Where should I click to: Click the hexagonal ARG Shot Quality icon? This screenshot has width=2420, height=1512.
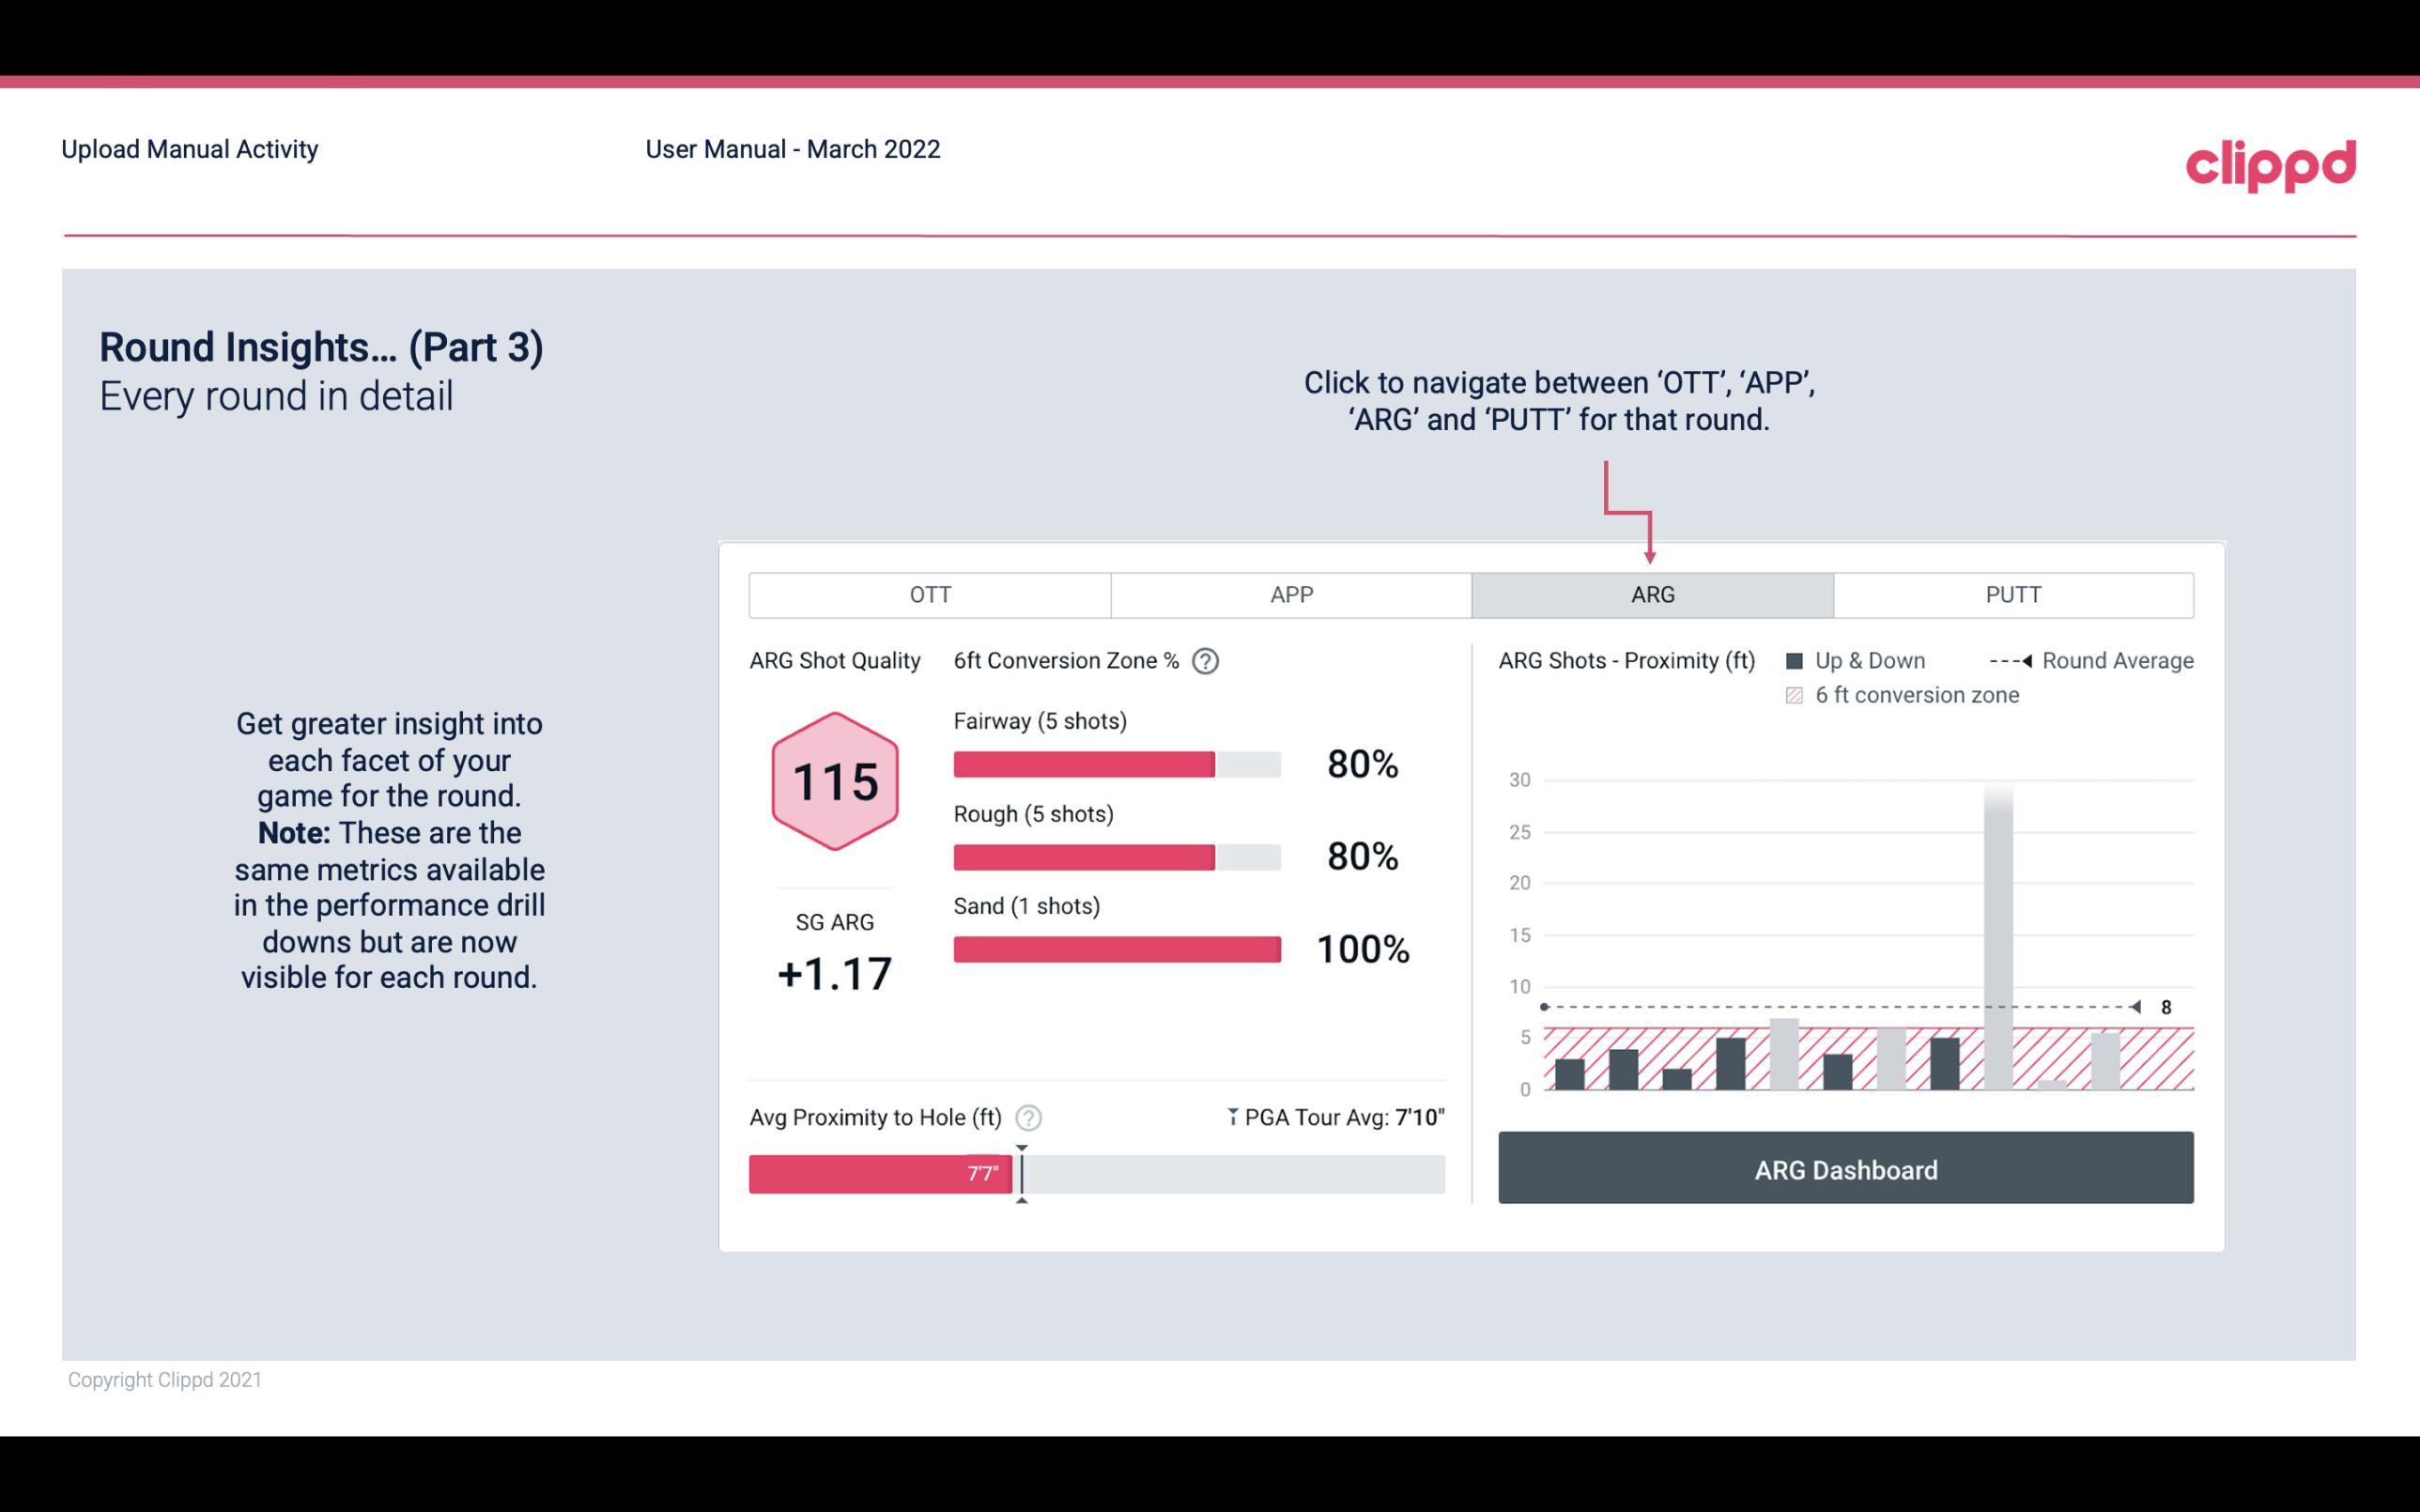[832, 780]
